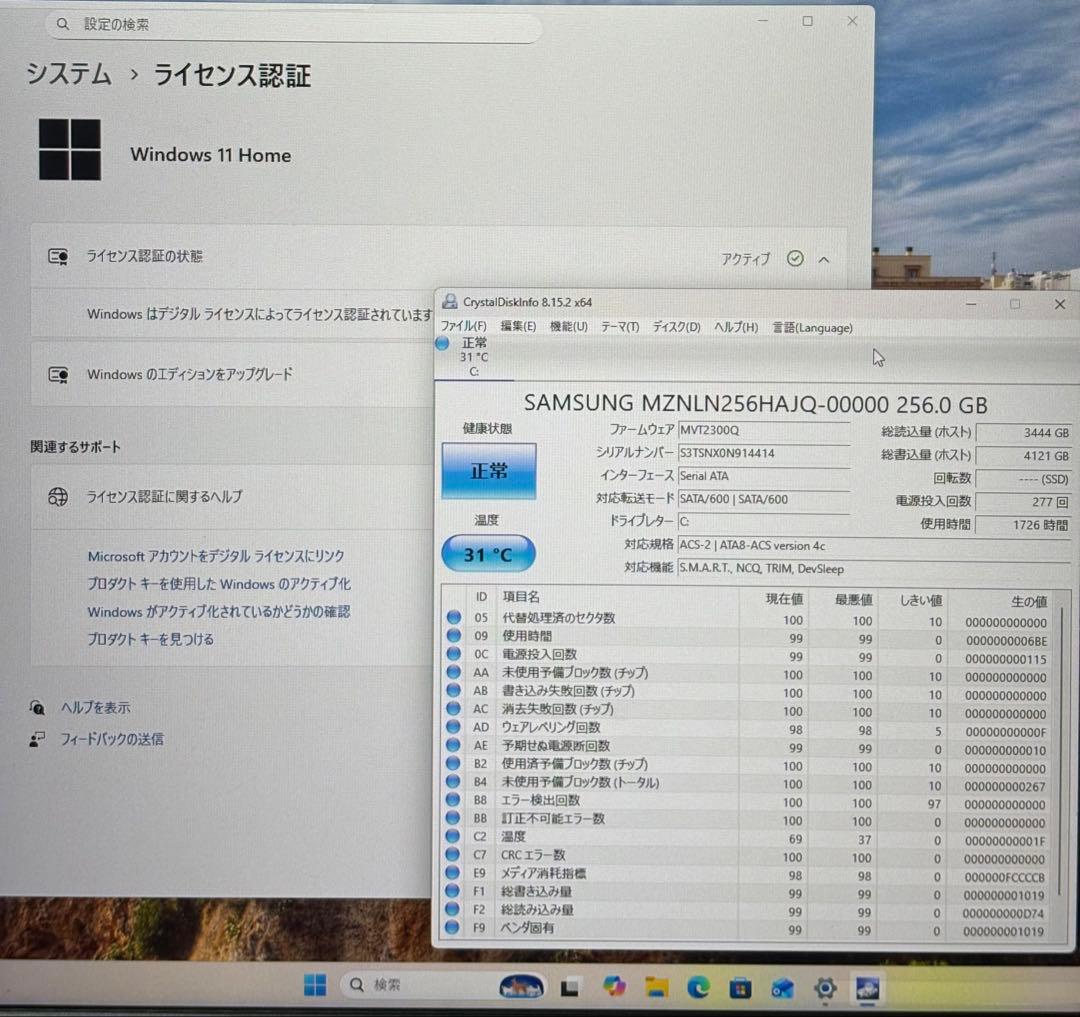Open the ファイル(F) menu in CrystalDiskInfo

click(464, 325)
